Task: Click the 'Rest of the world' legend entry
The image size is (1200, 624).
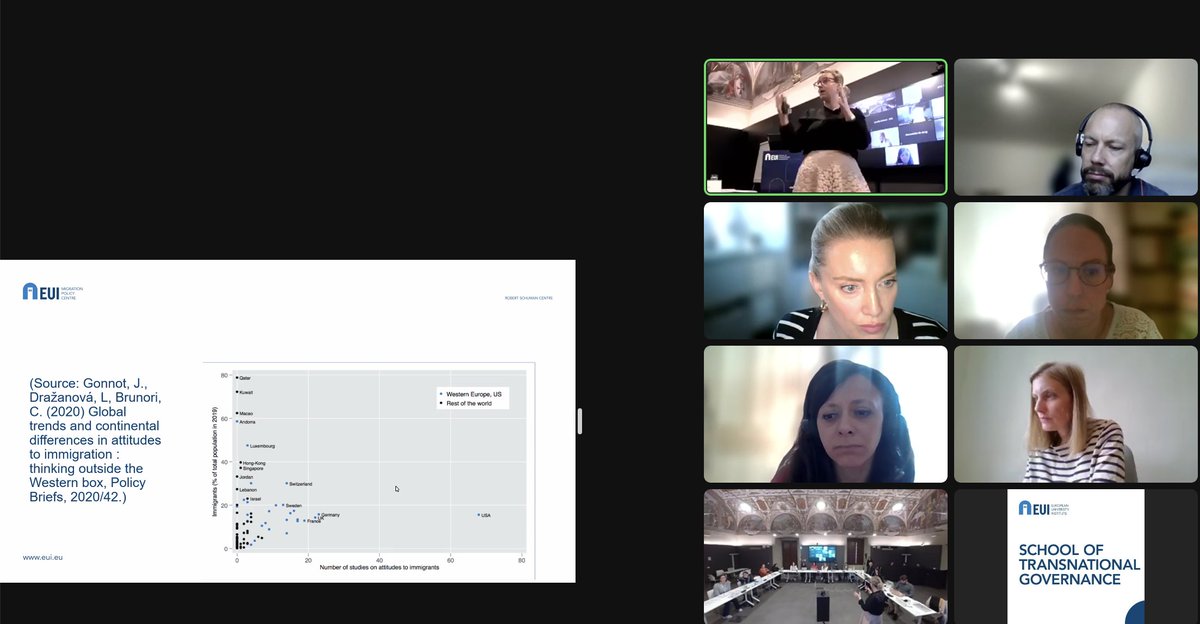Action: click(469, 404)
